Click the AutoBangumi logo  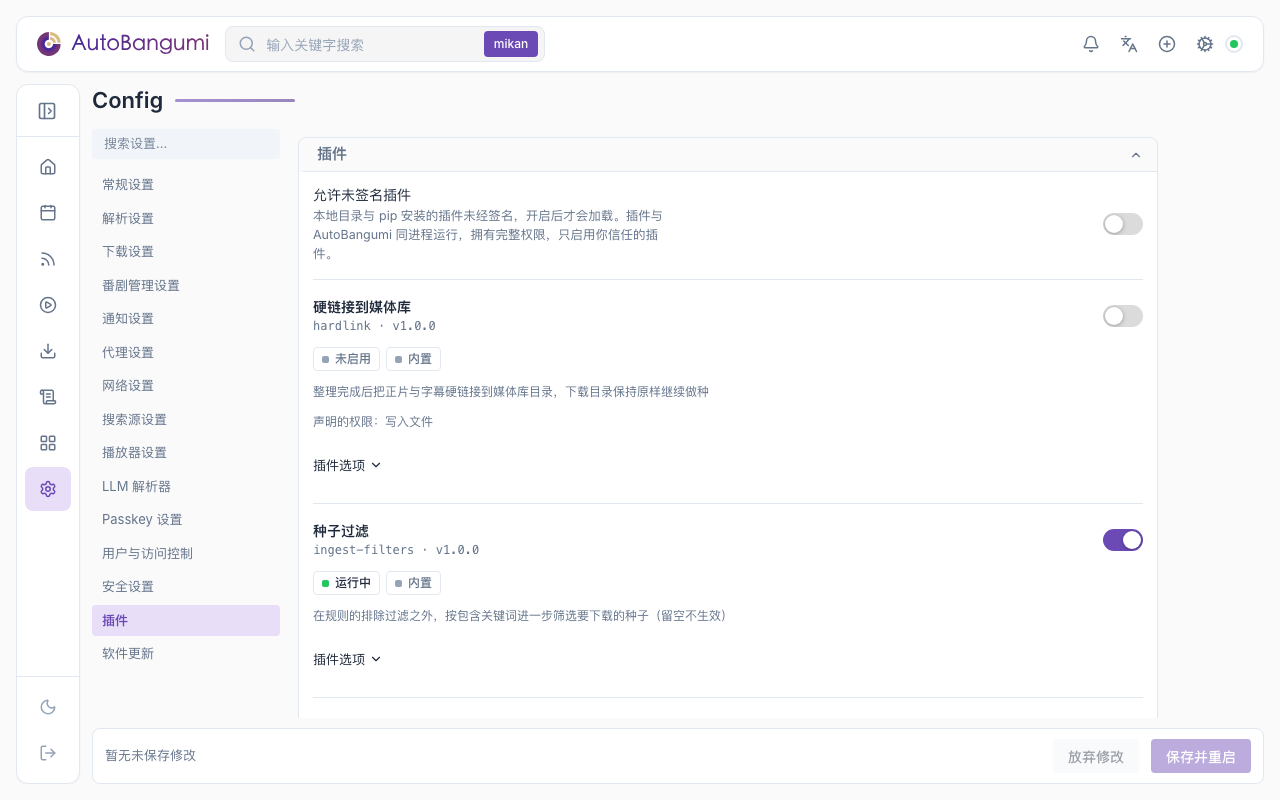tap(123, 44)
